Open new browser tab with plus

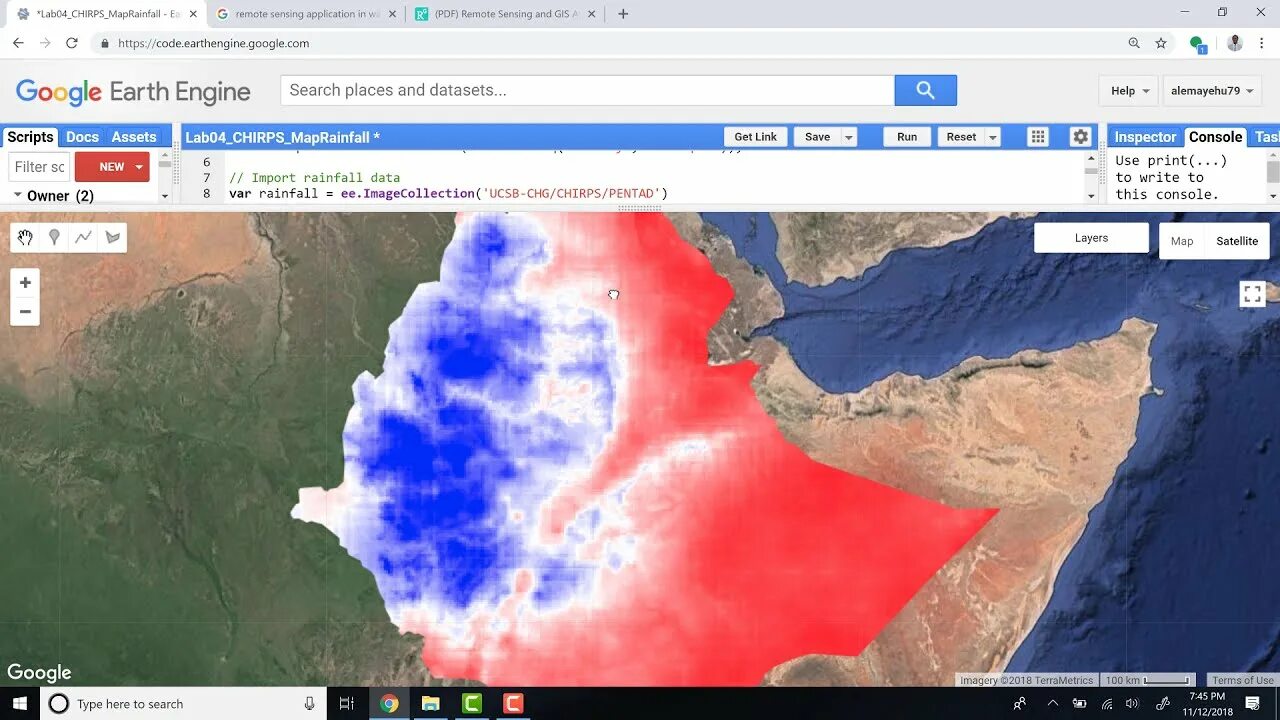coord(623,14)
